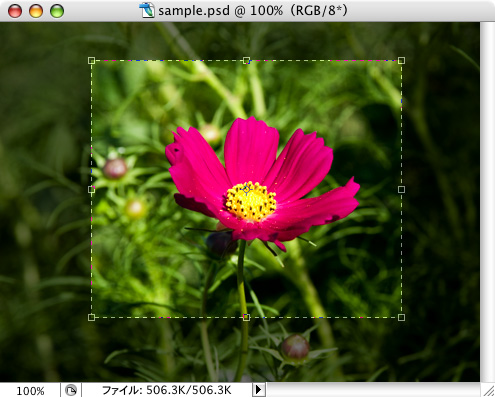495x397 pixels.
Task: Click the right-middle crop handle
Action: pos(401,189)
